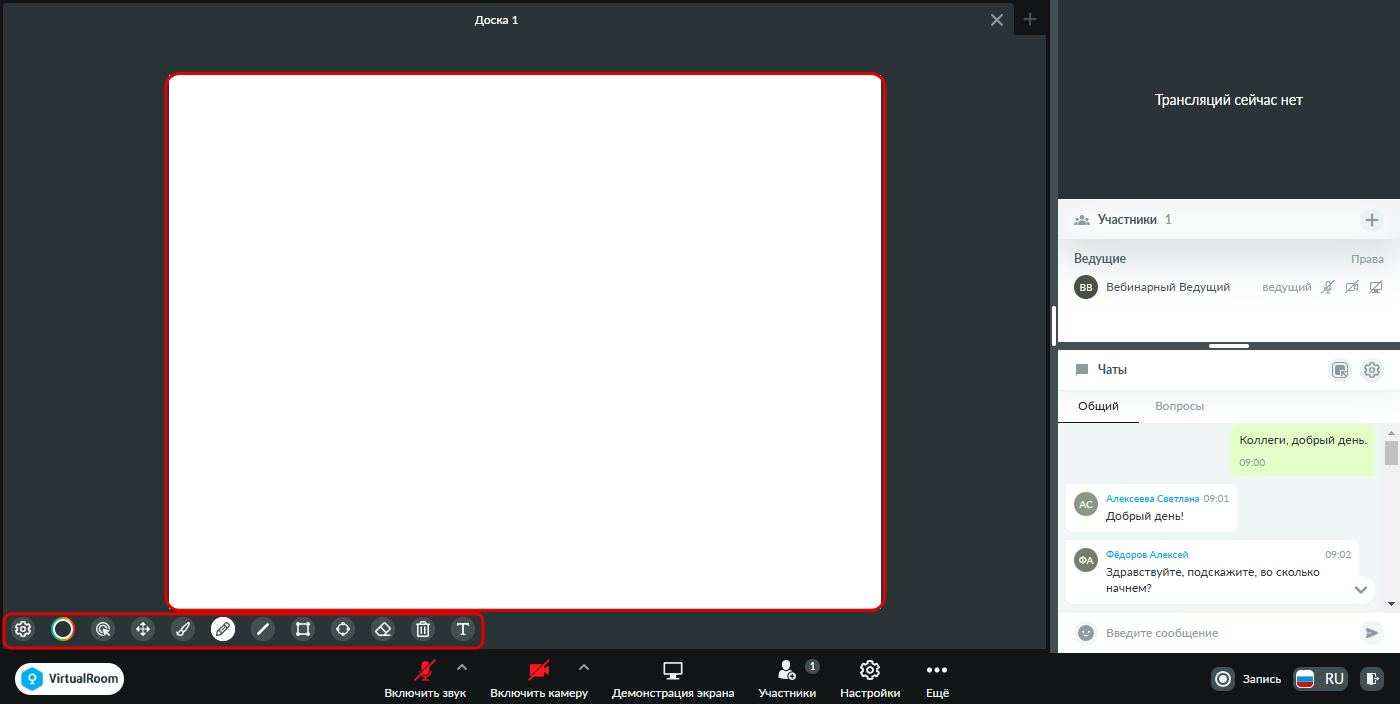Open Настройки in bottom bar
The width and height of the screenshot is (1400, 704).
point(870,679)
